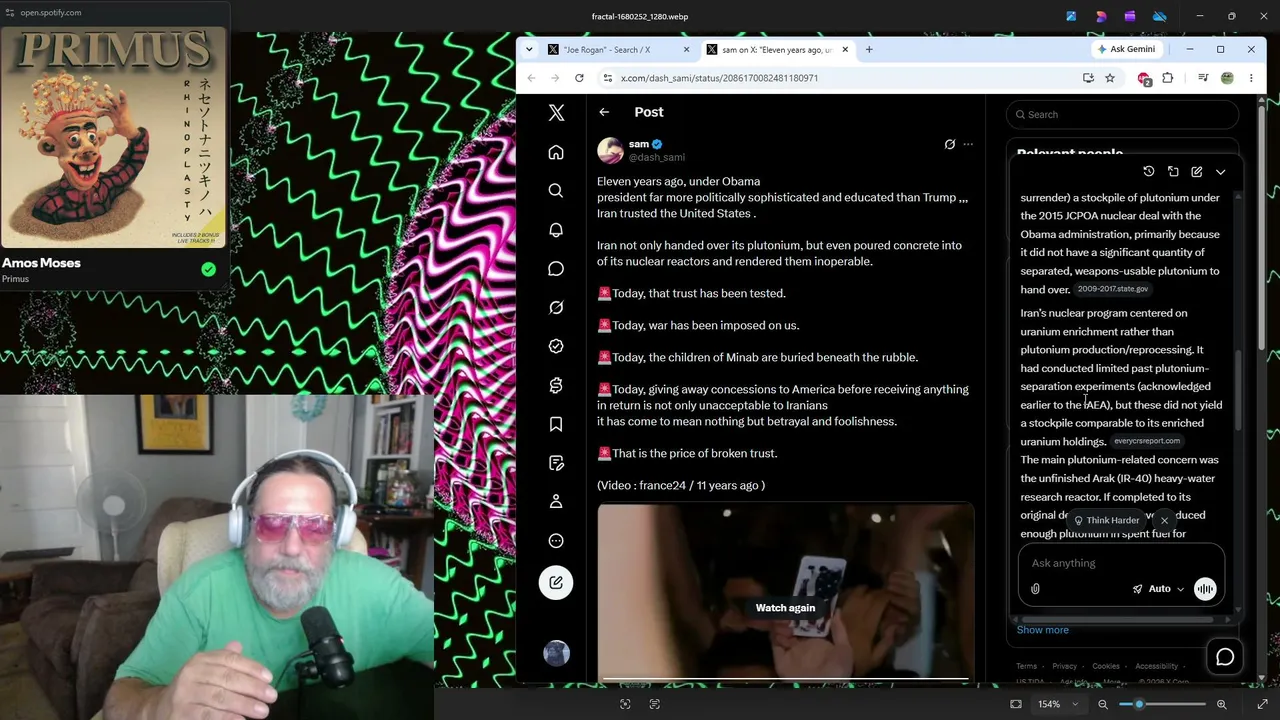Open Explore search icon in X sidebar
Viewport: 1280px width, 720px height.
point(556,191)
